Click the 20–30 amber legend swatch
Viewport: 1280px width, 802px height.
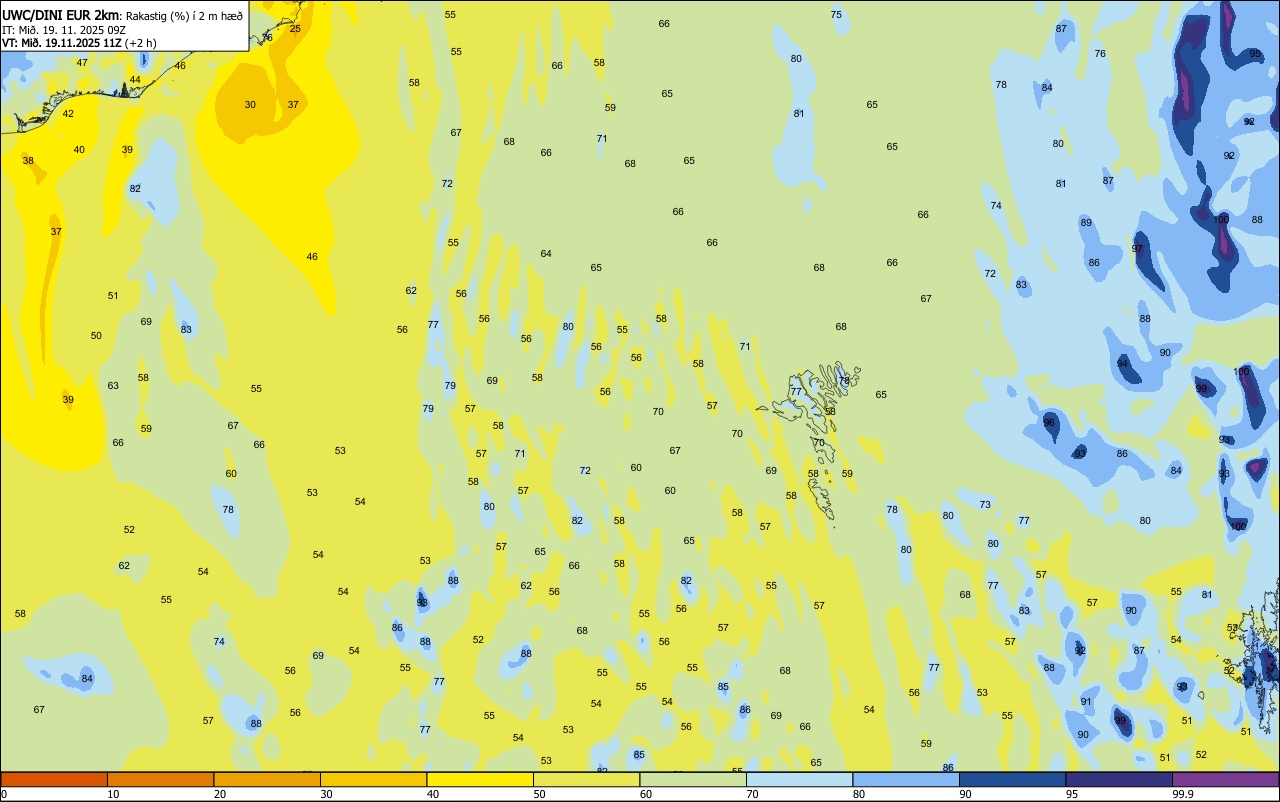267,779
